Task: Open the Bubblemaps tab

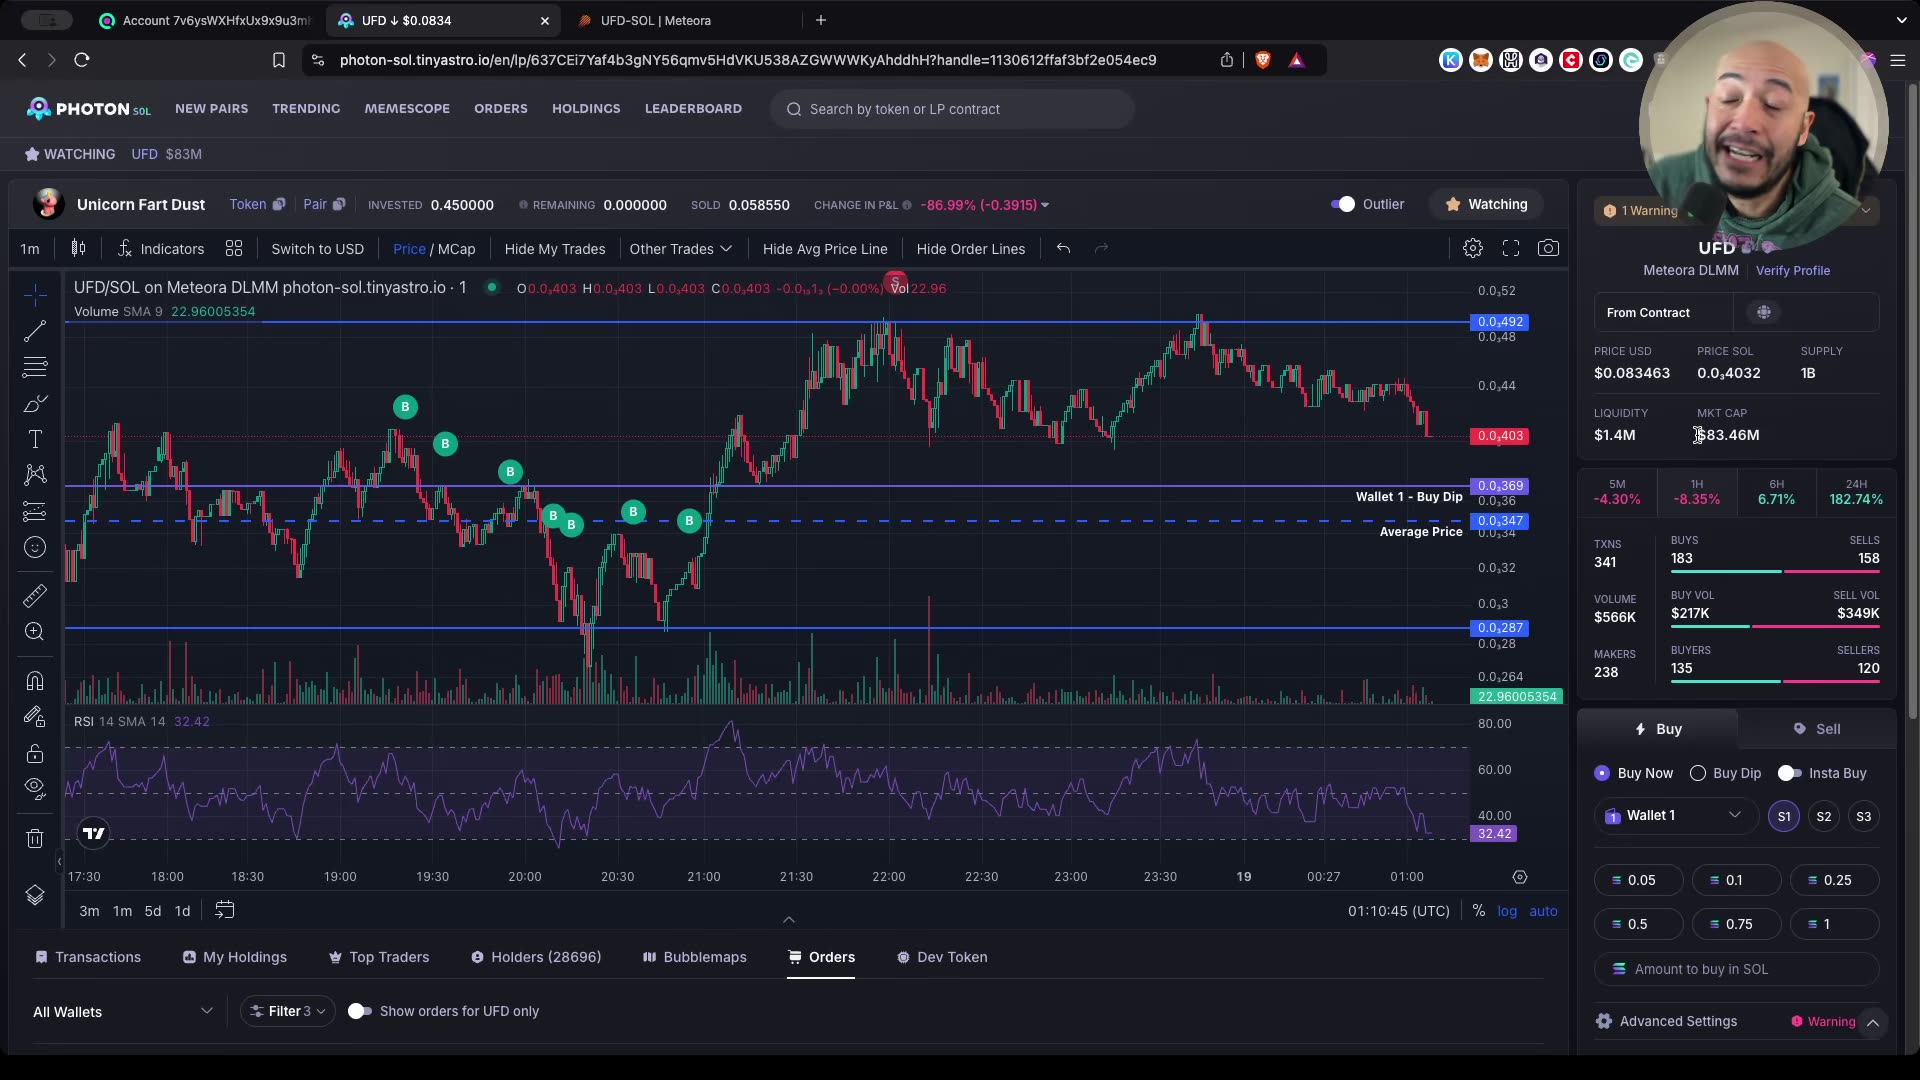Action: coord(694,957)
